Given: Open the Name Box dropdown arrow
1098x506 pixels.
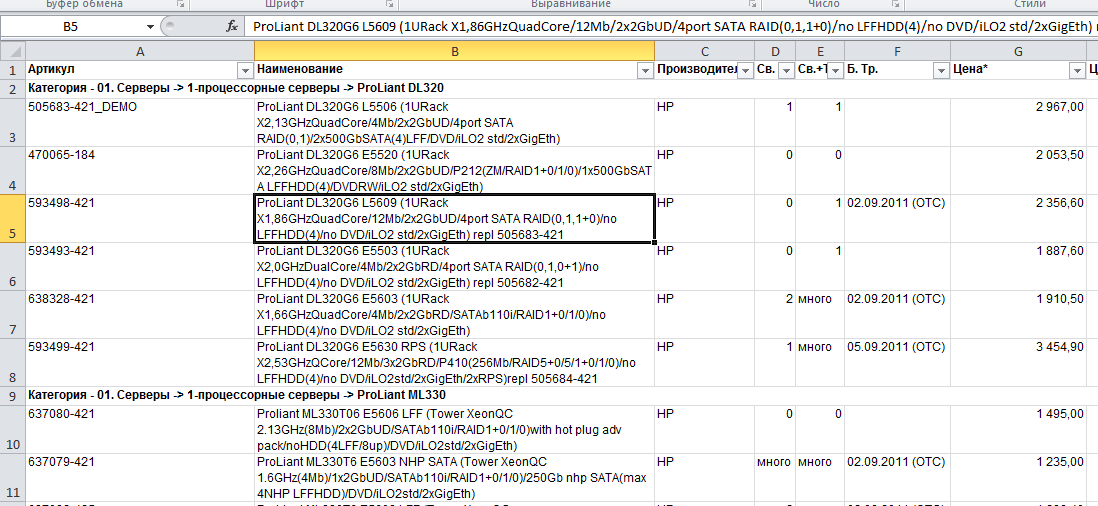Looking at the screenshot, I should point(151,27).
